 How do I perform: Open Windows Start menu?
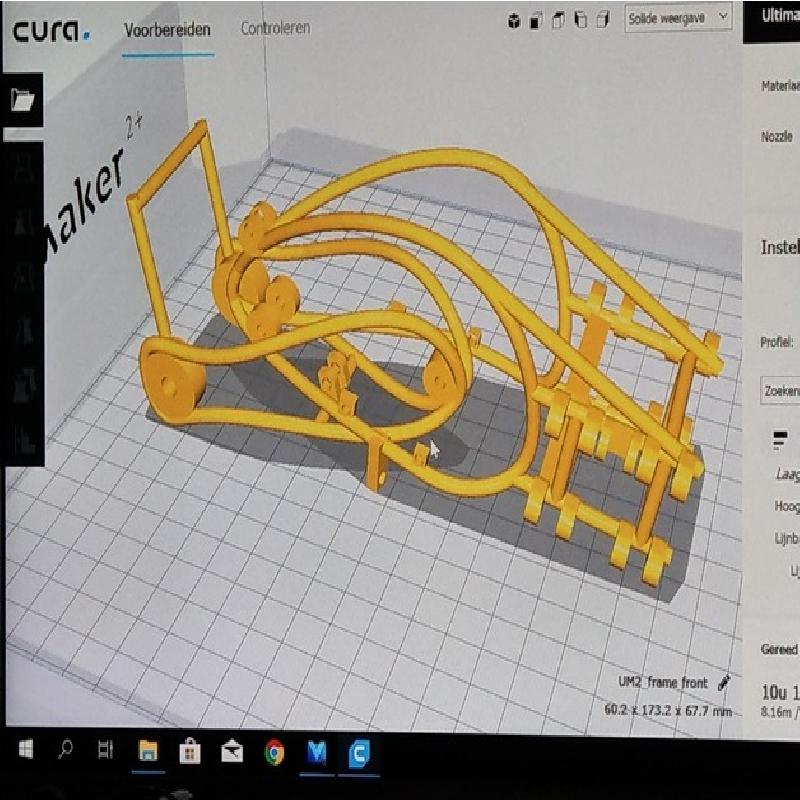pos(25,750)
